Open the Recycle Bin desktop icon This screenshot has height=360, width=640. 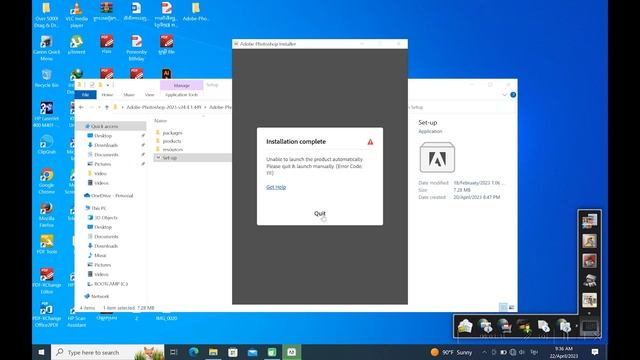tap(47, 78)
